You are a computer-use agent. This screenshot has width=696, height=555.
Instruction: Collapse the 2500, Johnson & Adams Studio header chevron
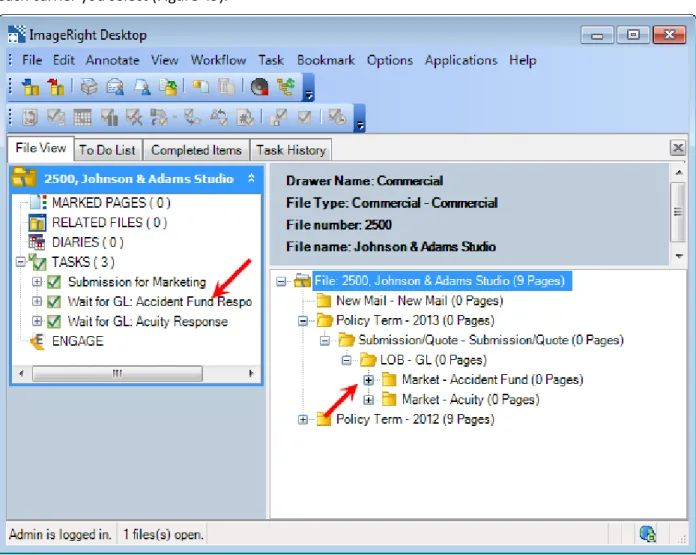point(251,178)
